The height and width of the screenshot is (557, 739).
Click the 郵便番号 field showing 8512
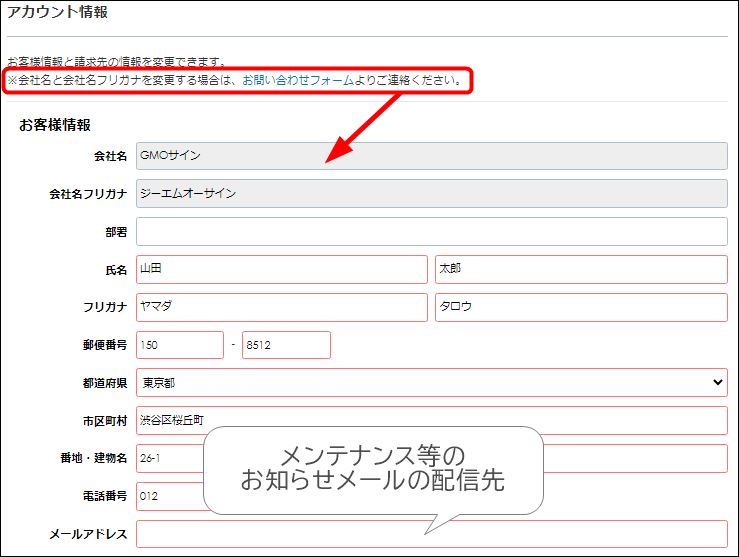pyautogui.click(x=285, y=345)
